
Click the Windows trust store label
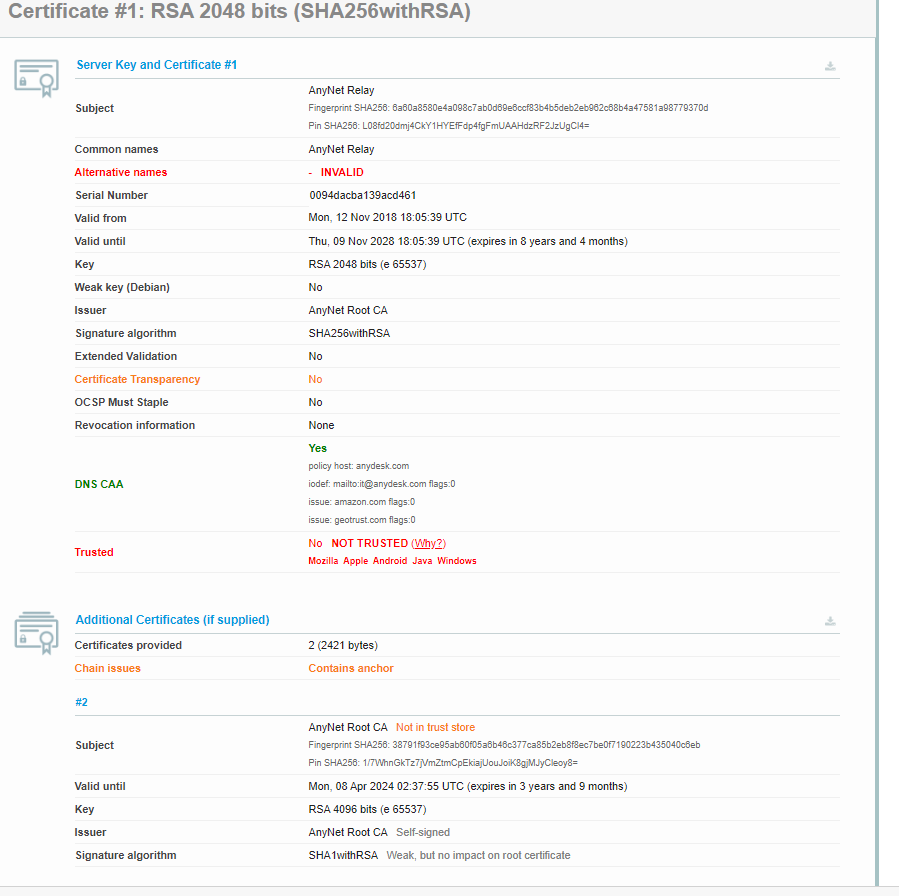456,561
